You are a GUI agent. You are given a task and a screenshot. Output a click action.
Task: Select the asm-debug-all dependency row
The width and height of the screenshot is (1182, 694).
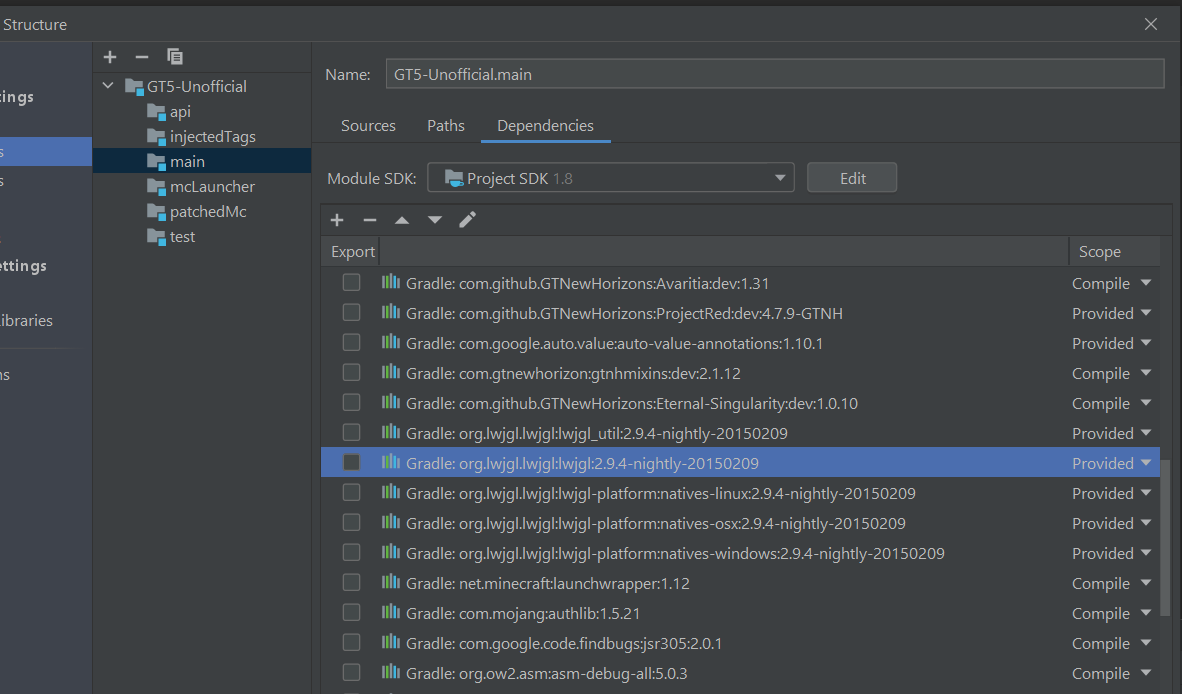click(x=740, y=673)
